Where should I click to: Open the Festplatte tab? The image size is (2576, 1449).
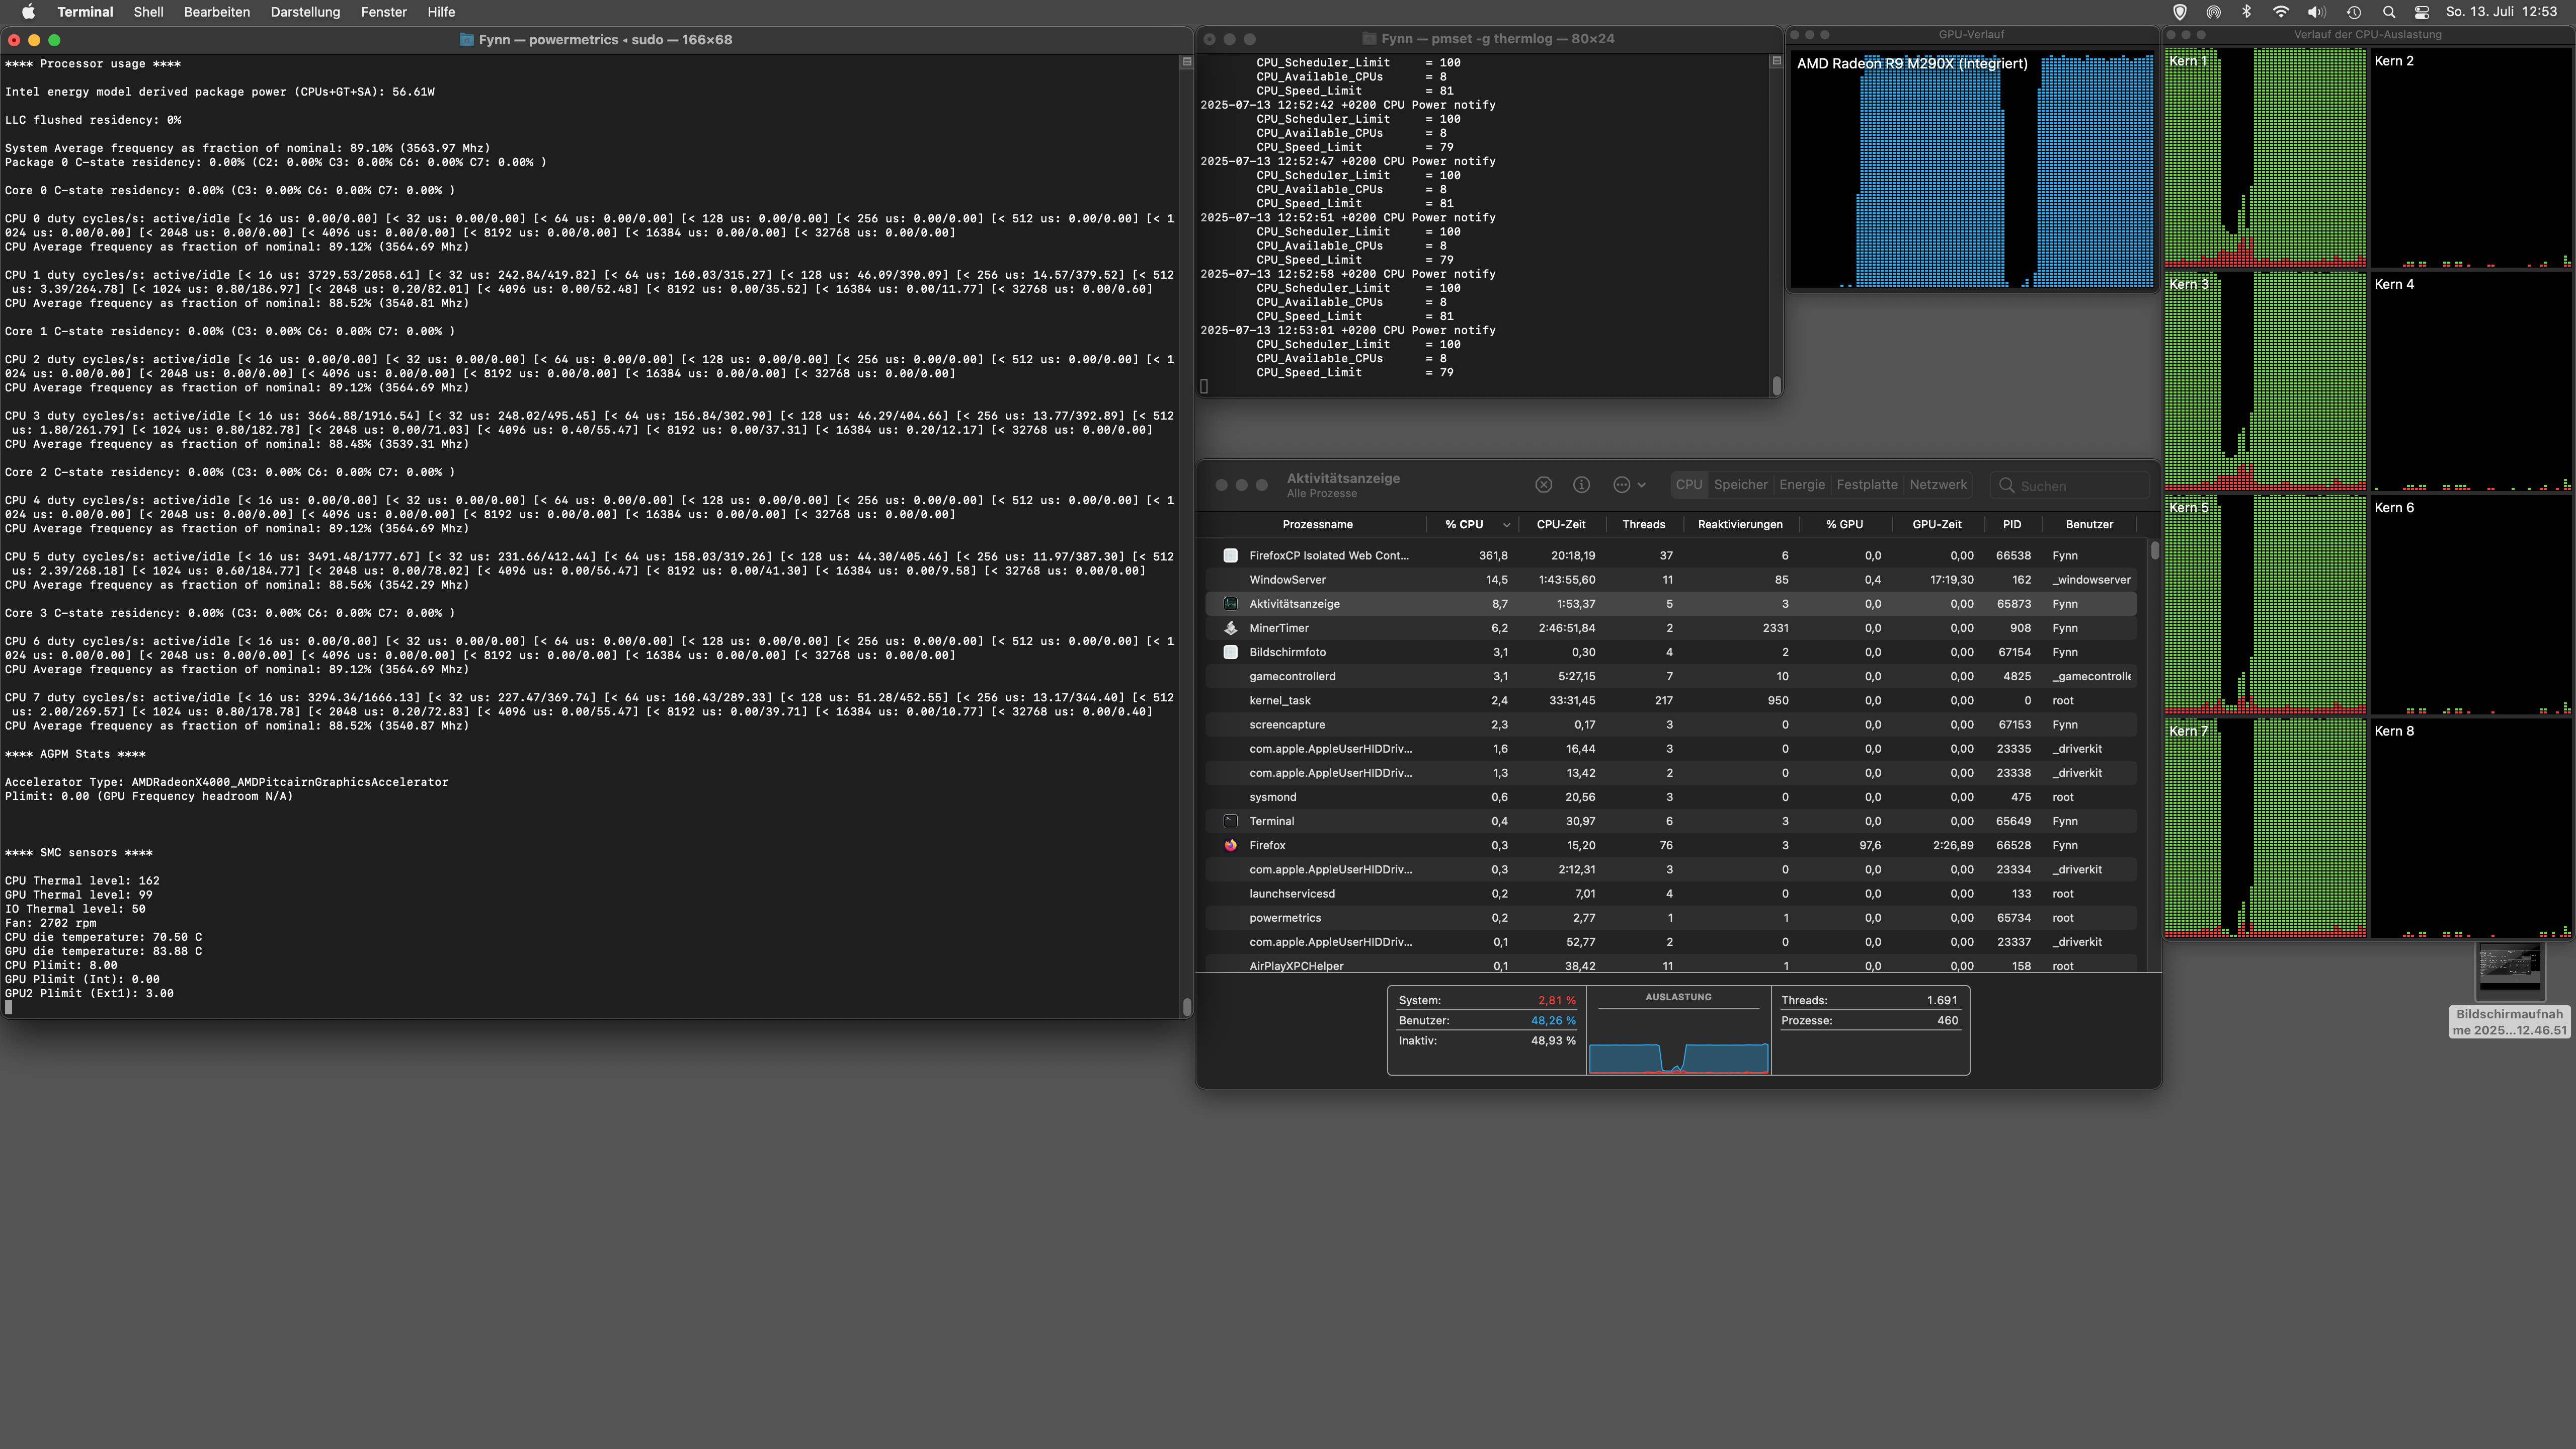pyautogui.click(x=1866, y=485)
